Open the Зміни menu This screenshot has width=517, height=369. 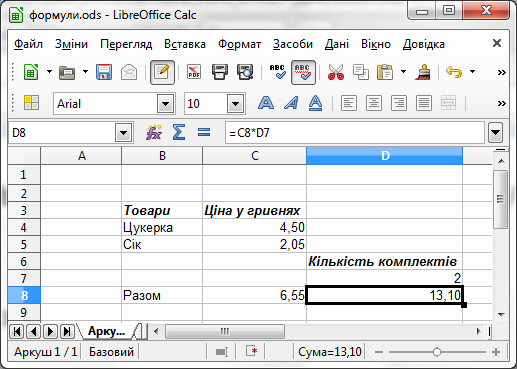click(71, 44)
